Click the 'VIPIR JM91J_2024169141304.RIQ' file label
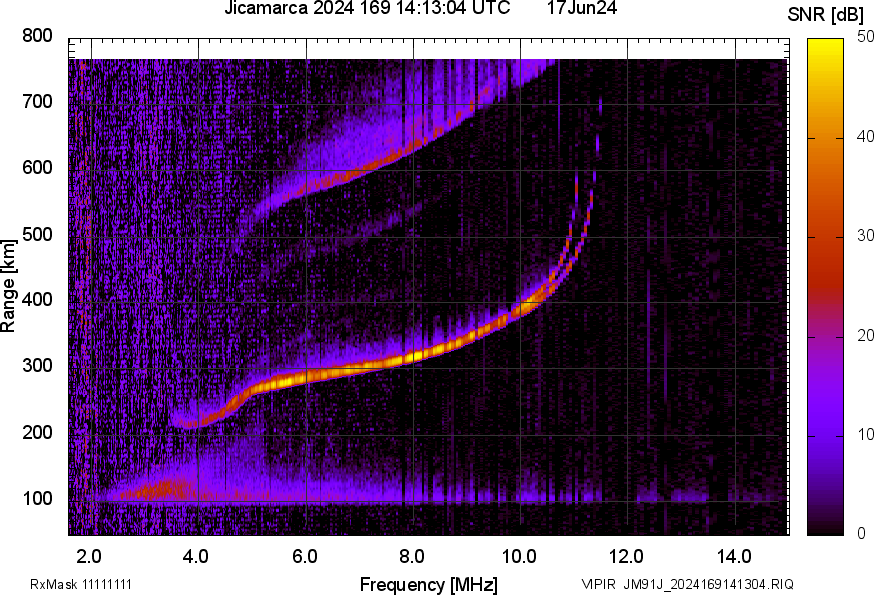874x595 pixels. click(687, 584)
